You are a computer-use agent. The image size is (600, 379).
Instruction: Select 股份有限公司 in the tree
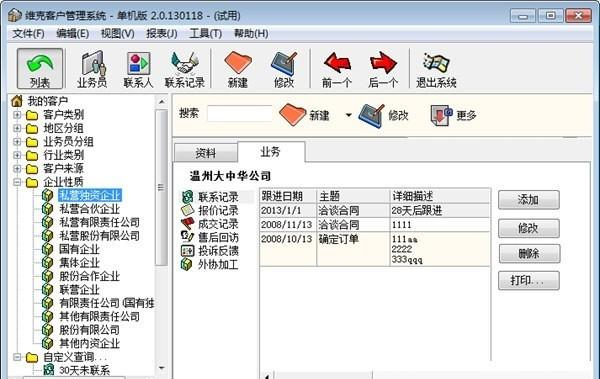point(89,330)
